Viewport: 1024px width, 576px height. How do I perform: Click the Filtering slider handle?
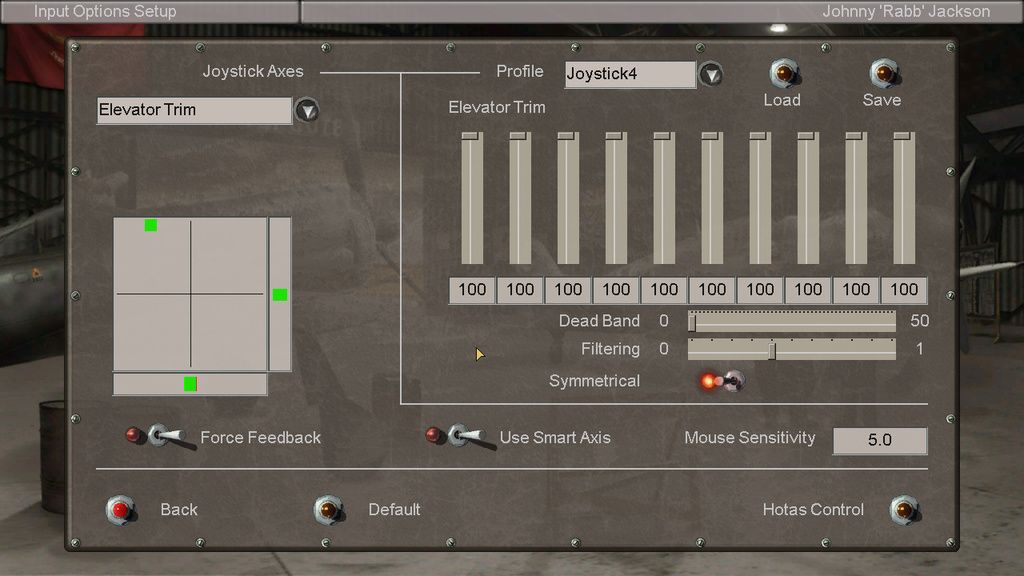click(x=772, y=350)
